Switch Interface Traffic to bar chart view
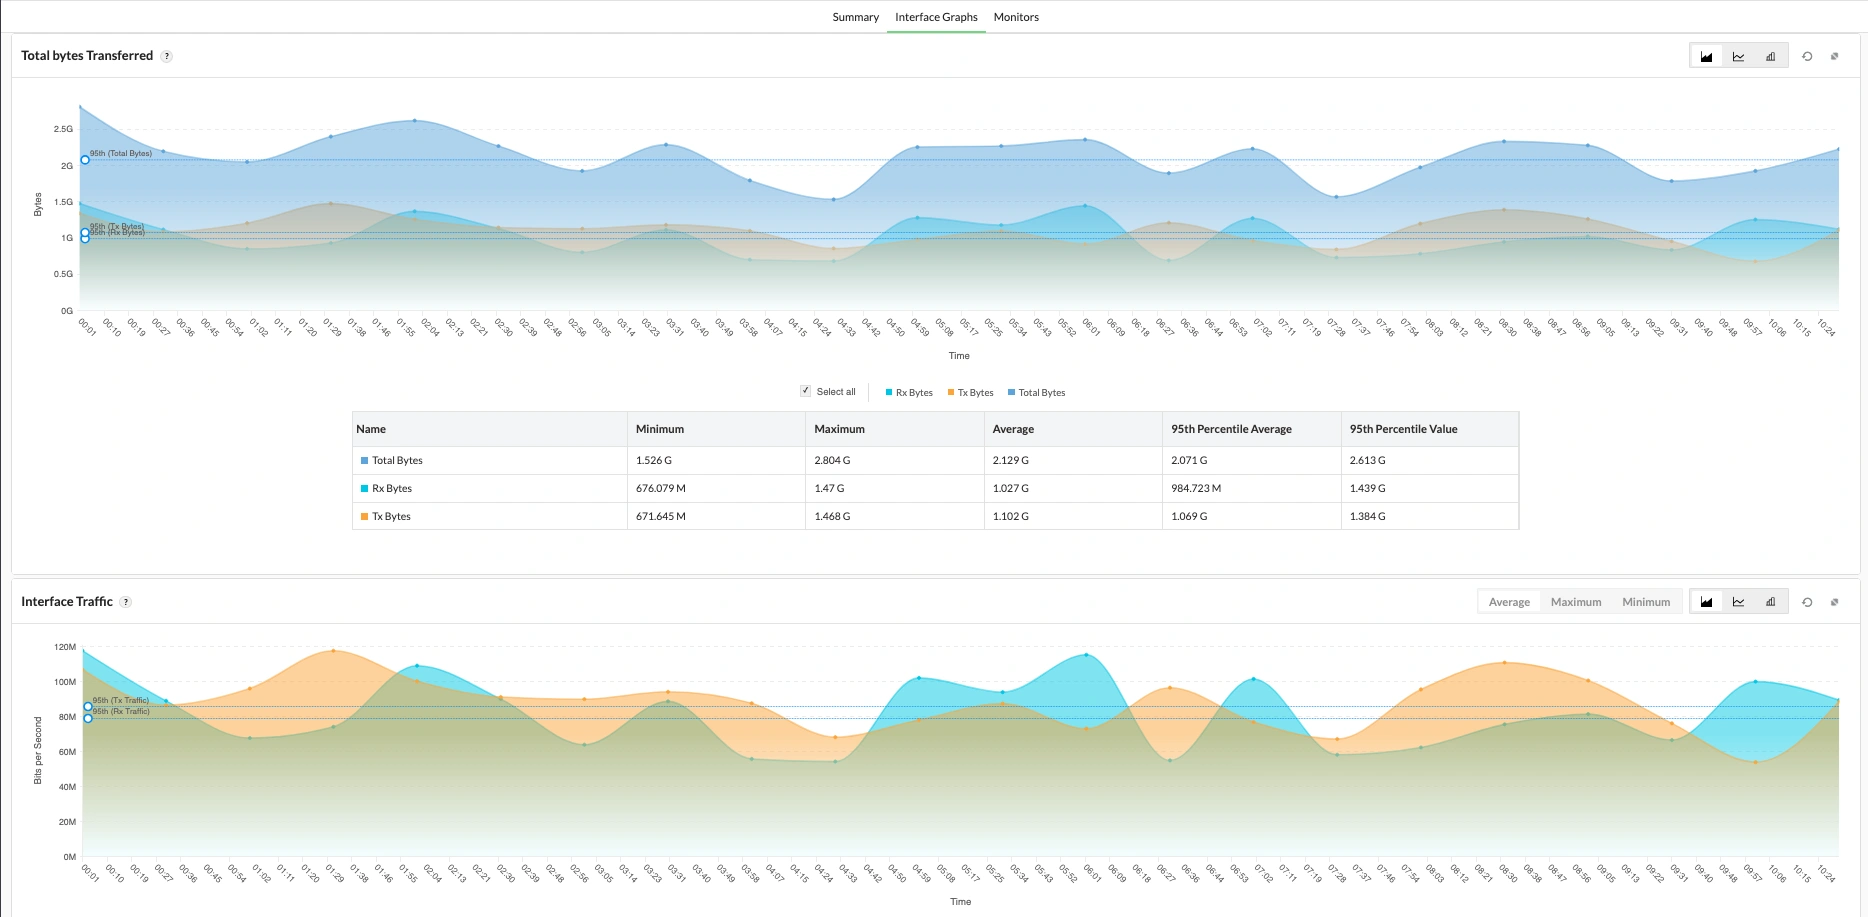The image size is (1868, 917). 1770,601
